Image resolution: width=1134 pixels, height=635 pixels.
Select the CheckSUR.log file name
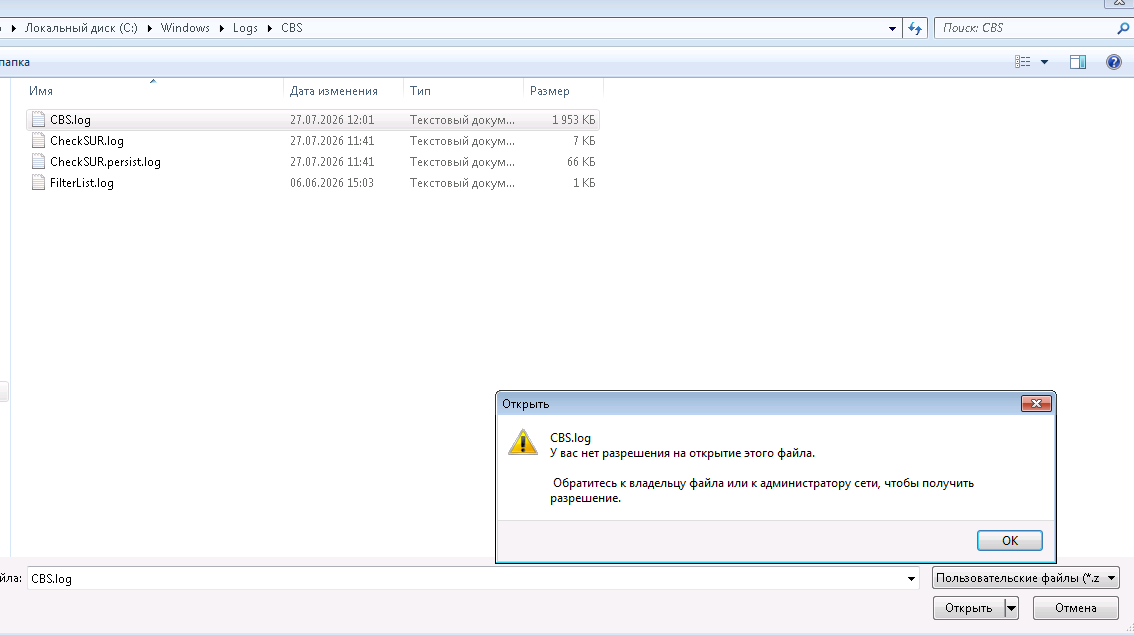[x=87, y=141]
